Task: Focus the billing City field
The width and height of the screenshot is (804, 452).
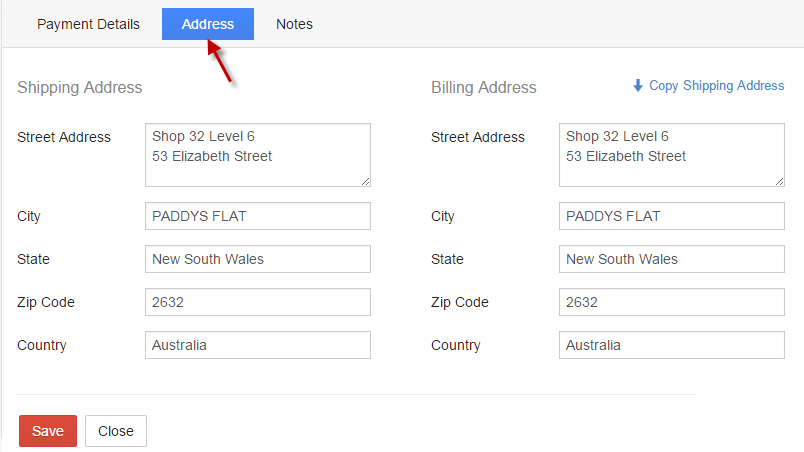Action: pos(672,216)
